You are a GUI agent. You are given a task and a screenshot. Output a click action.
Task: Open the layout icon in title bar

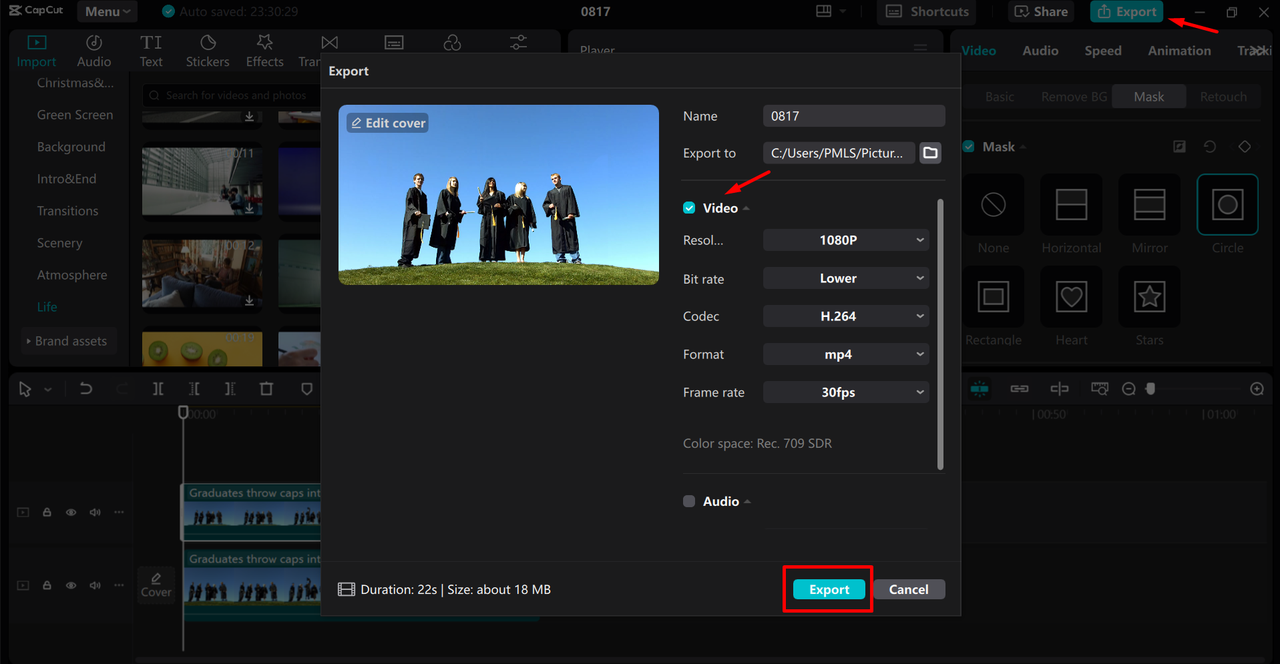point(824,12)
